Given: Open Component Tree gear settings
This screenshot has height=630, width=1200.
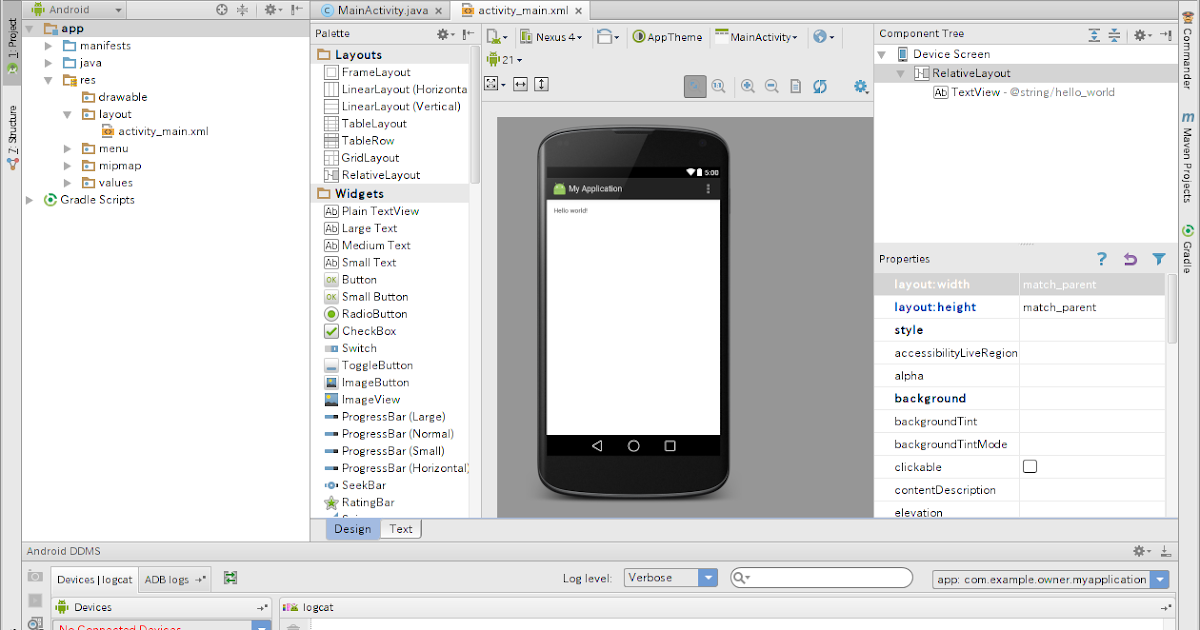Looking at the screenshot, I should click(x=1142, y=35).
